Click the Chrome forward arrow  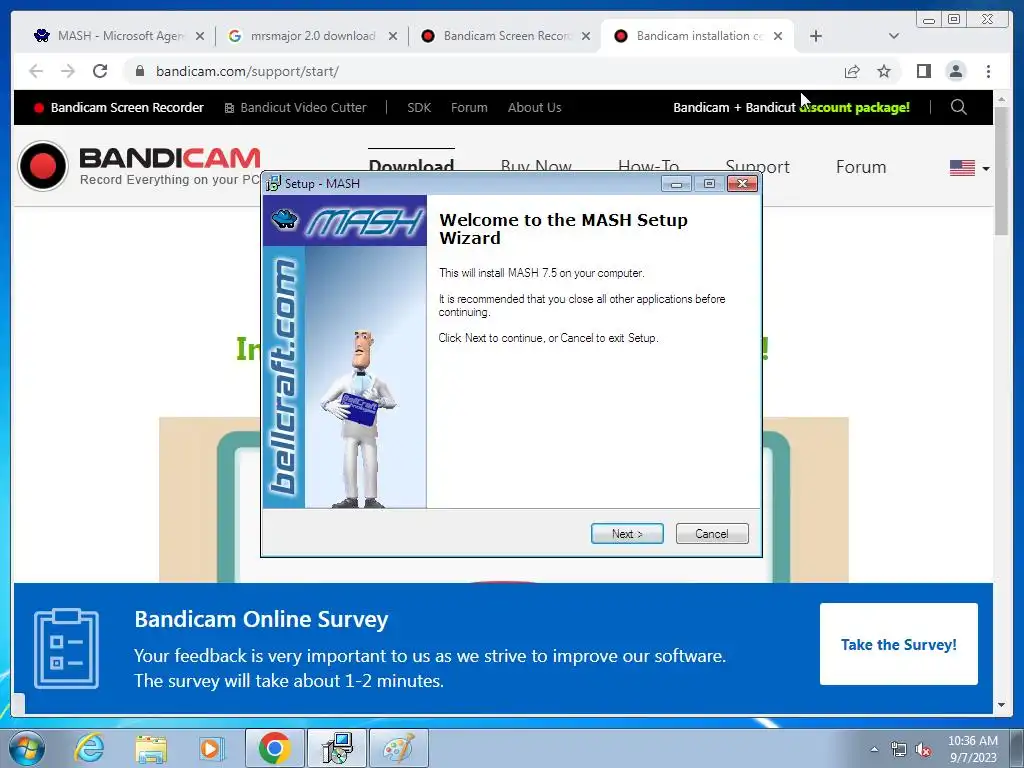67,71
